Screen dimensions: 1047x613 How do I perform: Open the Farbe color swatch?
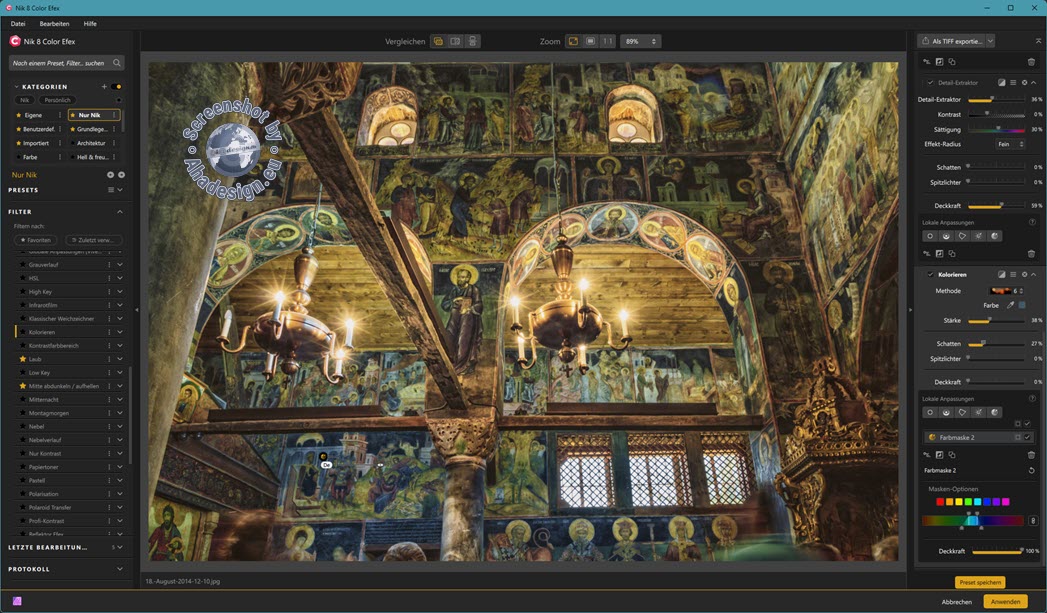1022,305
